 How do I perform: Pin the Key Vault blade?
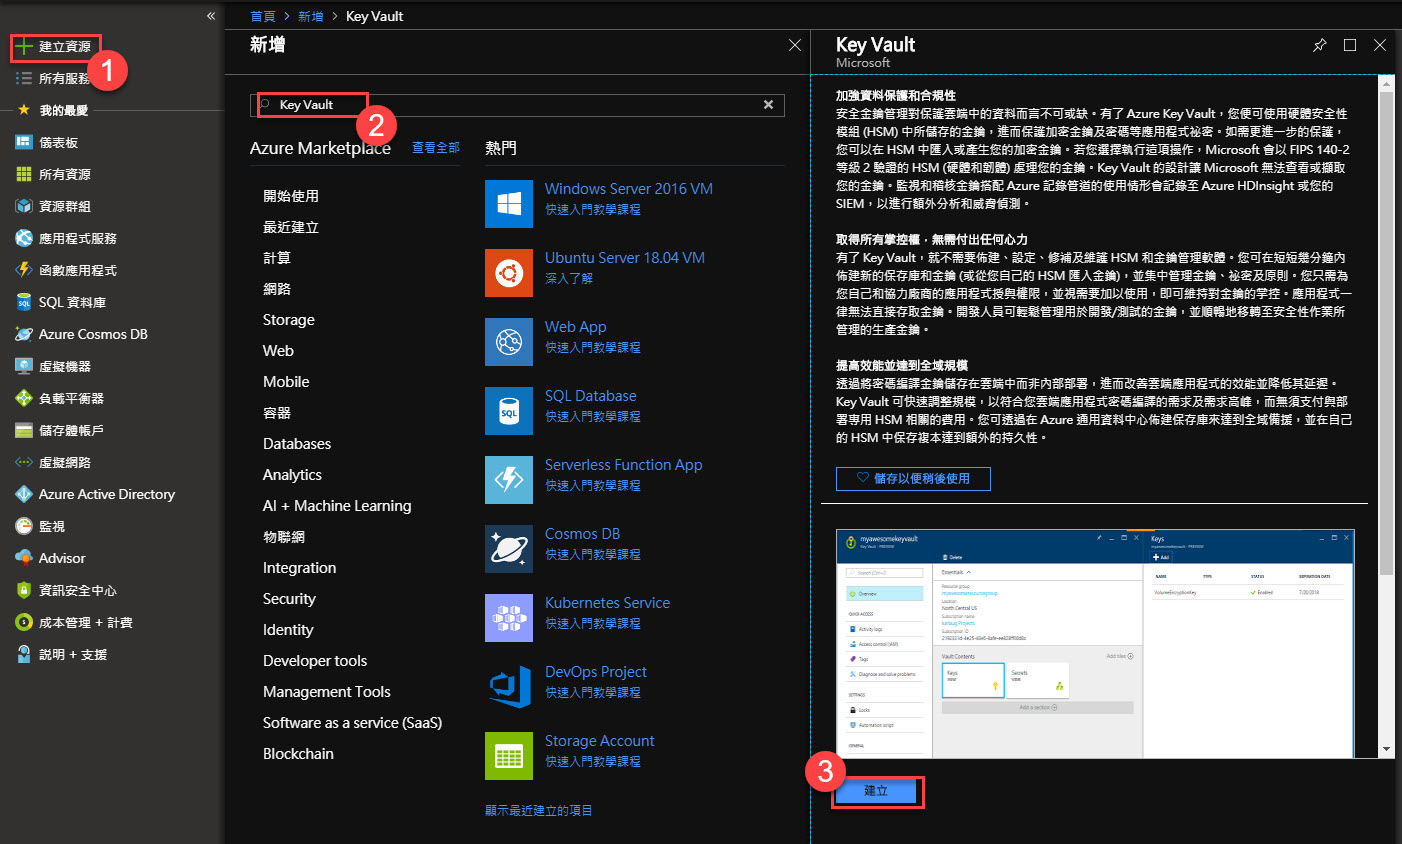pos(1320,45)
